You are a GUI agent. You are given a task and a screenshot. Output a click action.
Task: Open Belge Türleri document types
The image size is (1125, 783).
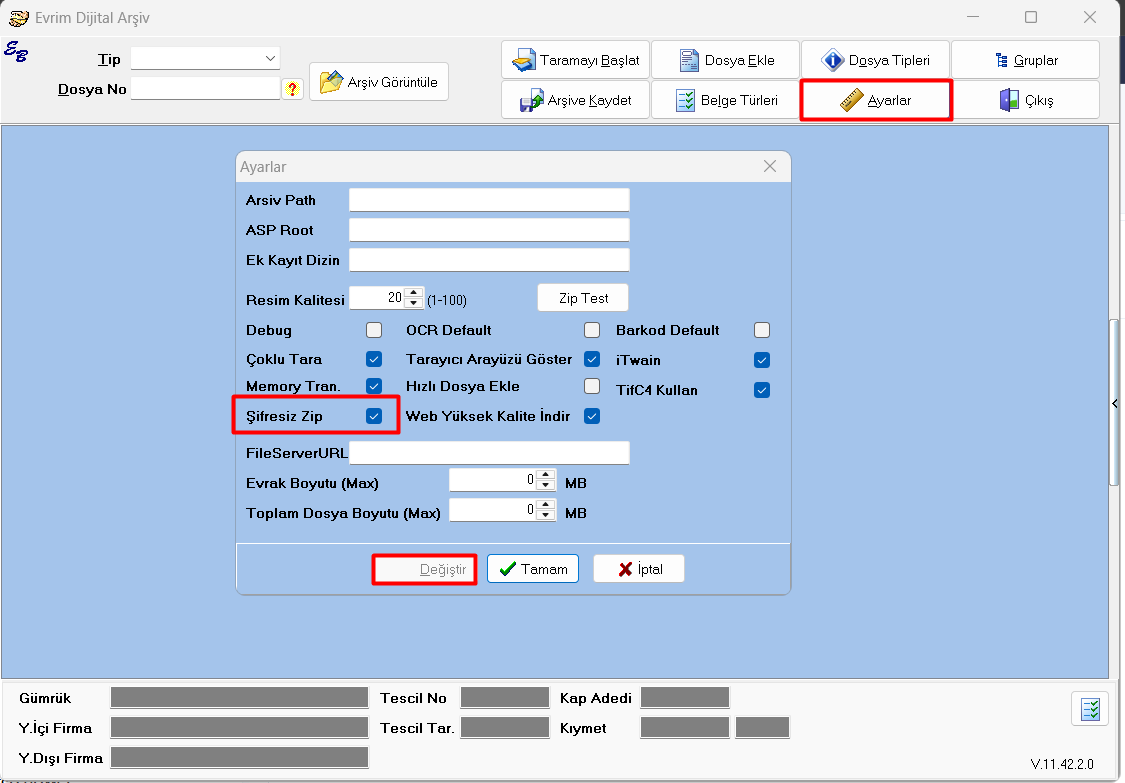point(726,100)
